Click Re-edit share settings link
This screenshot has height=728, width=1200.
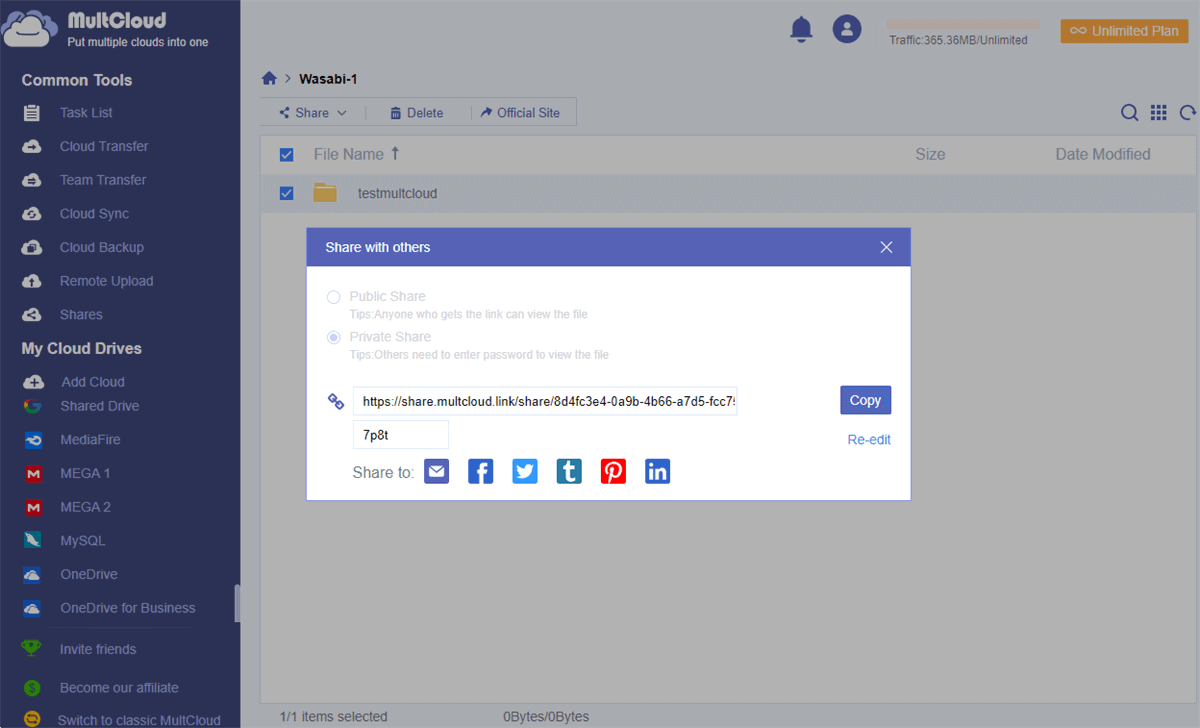coord(869,440)
